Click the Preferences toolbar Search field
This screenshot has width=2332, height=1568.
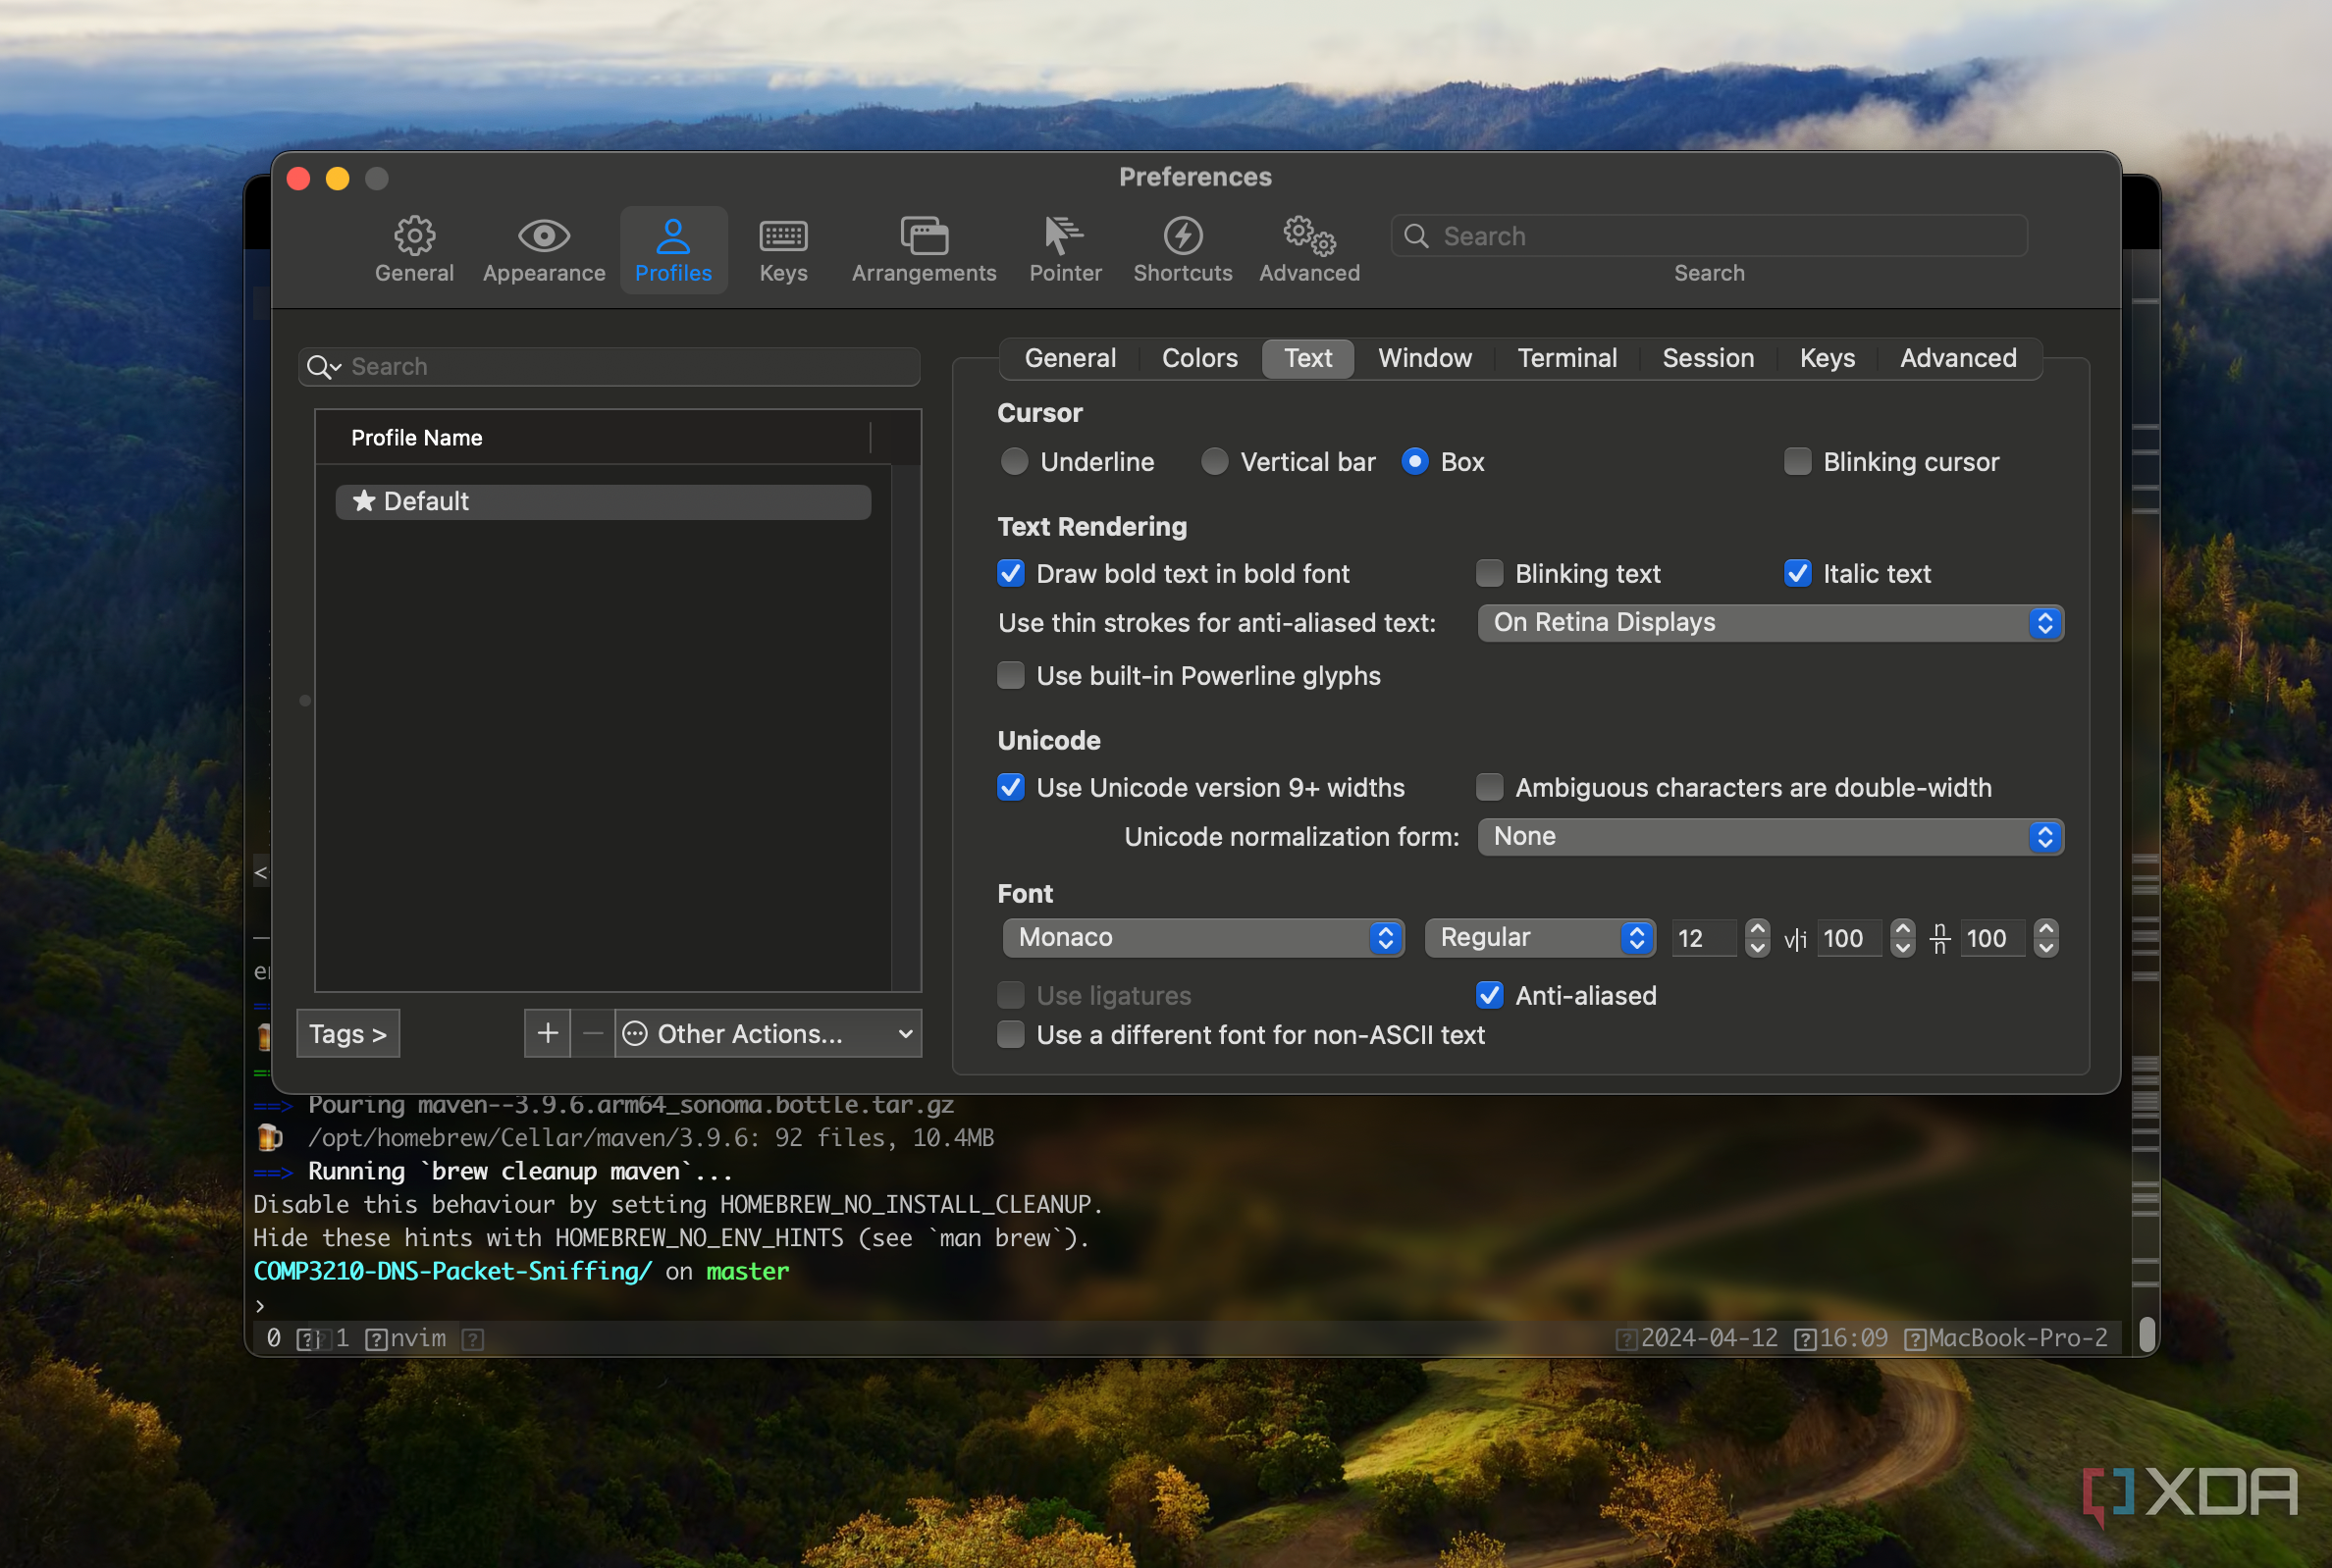[x=1709, y=236]
